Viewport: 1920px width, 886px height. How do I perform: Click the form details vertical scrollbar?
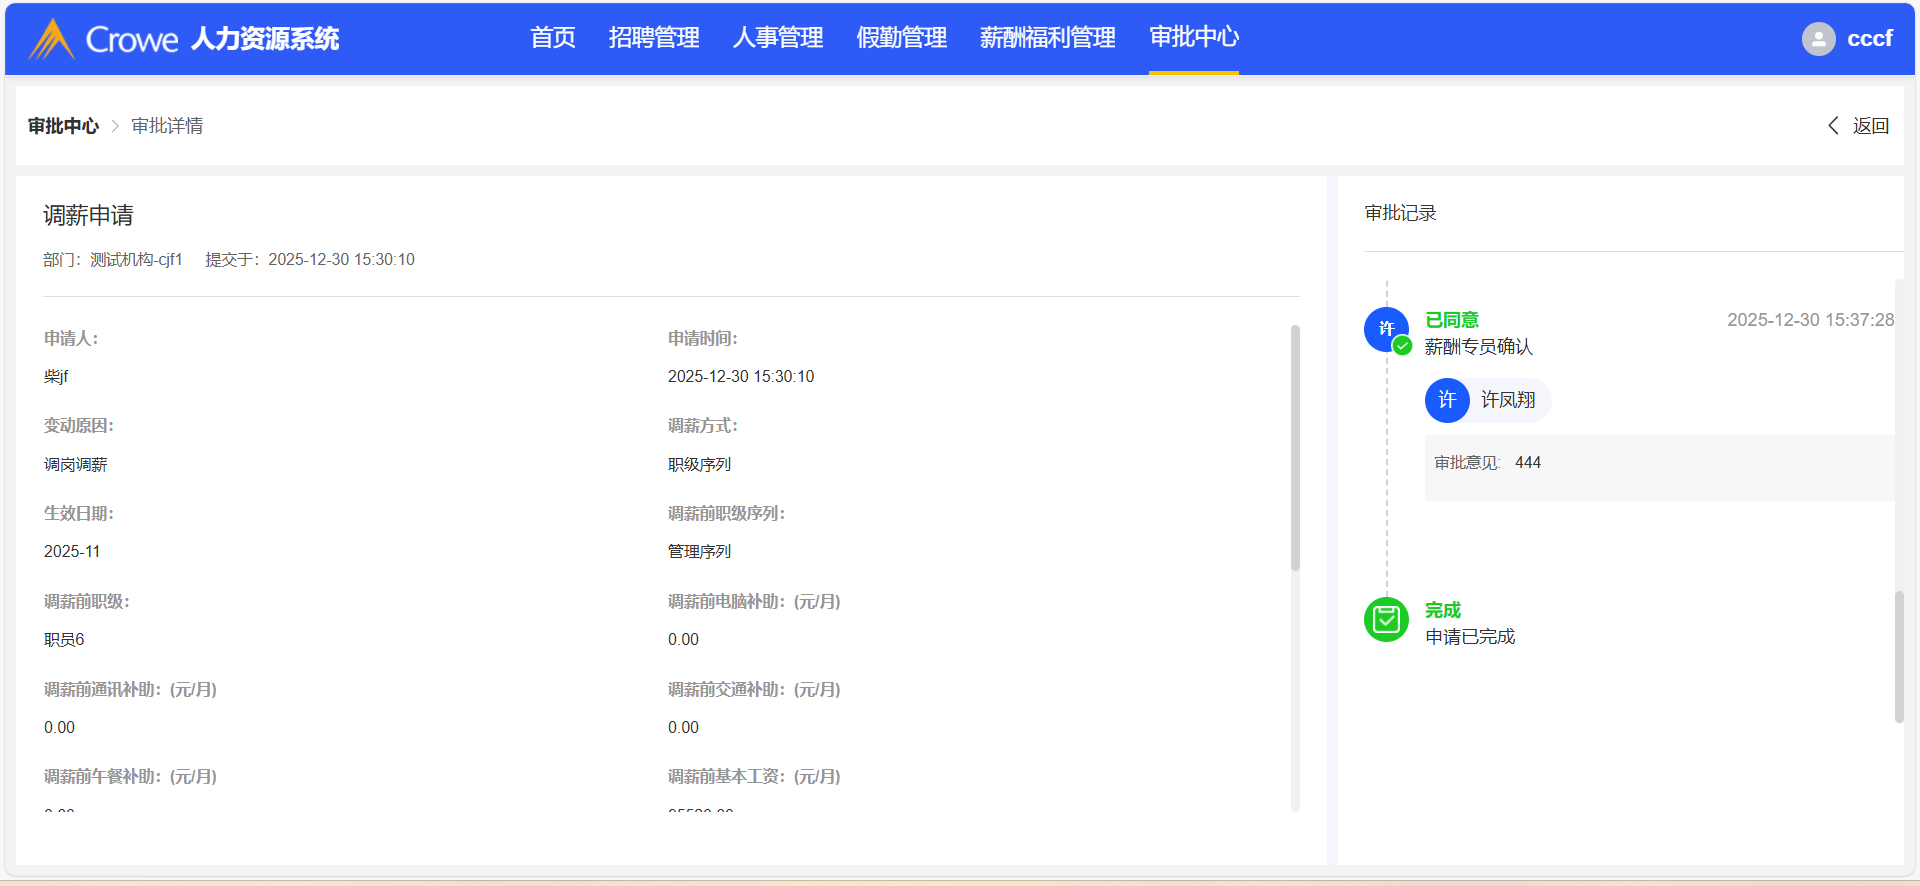[1295, 448]
